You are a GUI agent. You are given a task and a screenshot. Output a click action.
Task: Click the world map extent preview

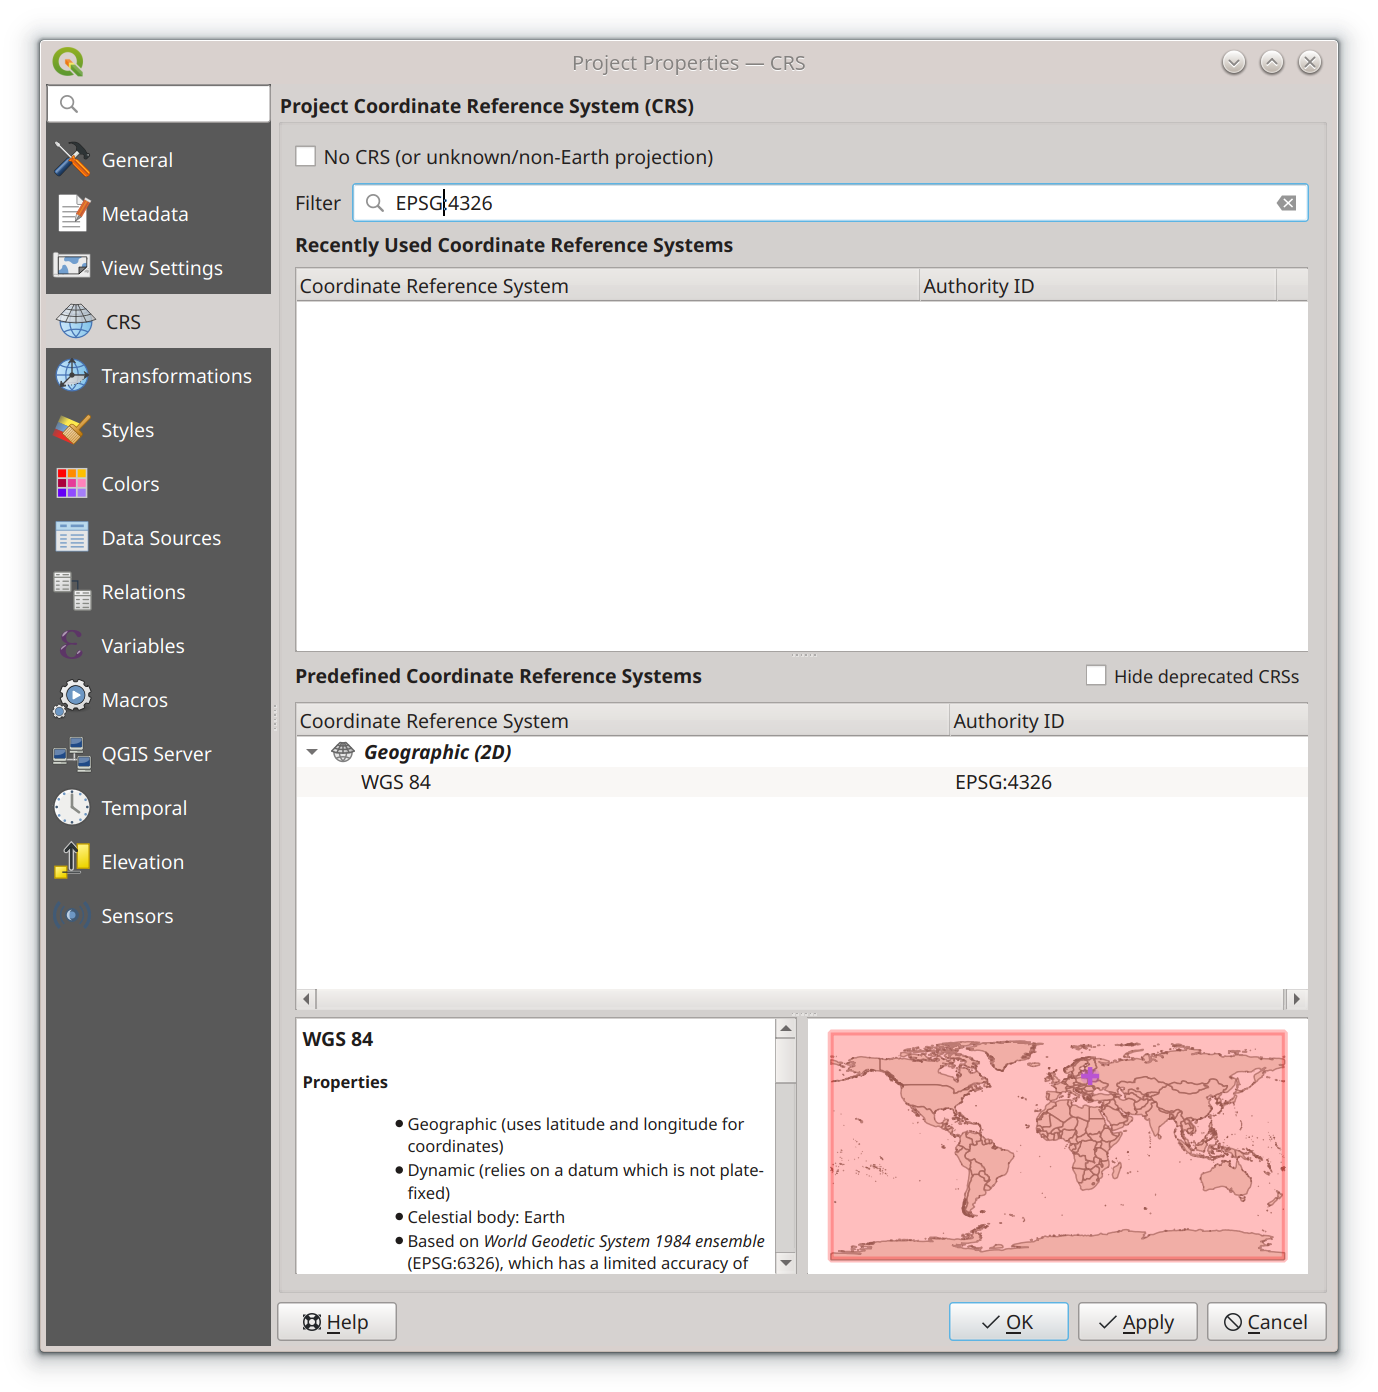coord(1057,1145)
